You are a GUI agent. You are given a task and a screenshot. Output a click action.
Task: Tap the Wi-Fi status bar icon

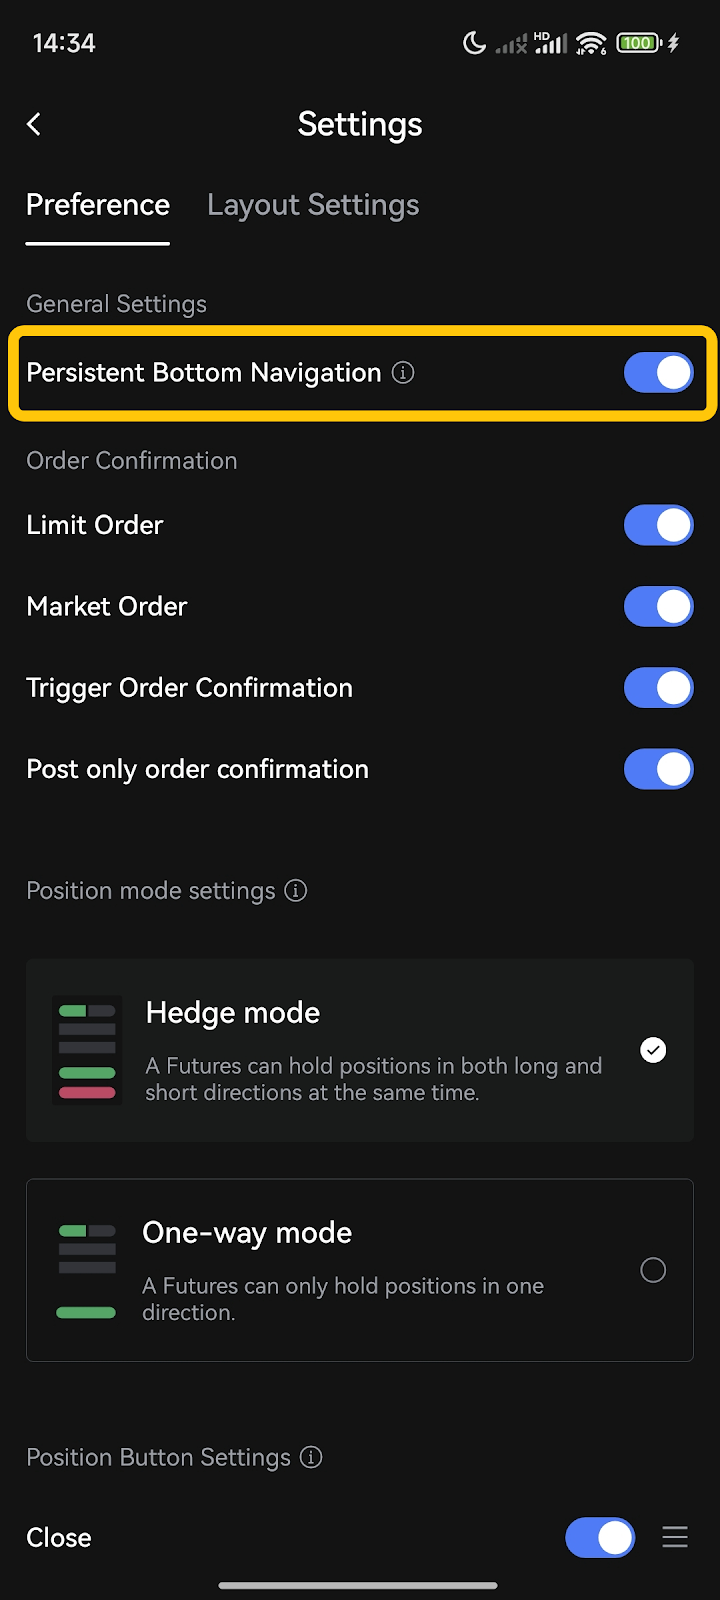point(591,43)
